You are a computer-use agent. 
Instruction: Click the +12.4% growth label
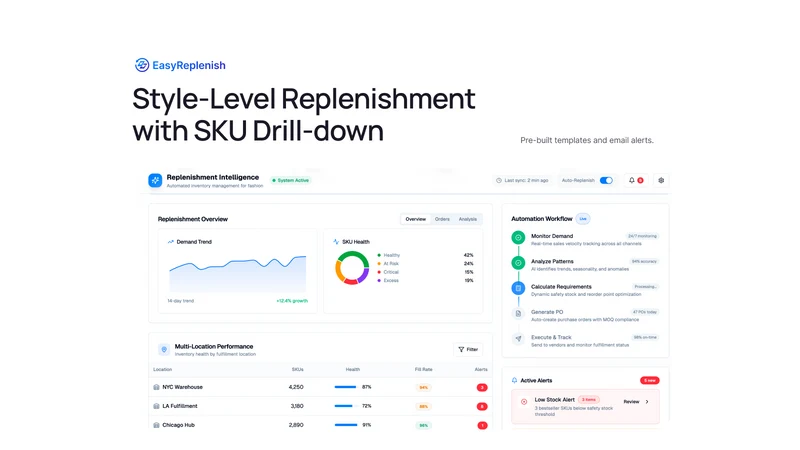tap(292, 301)
